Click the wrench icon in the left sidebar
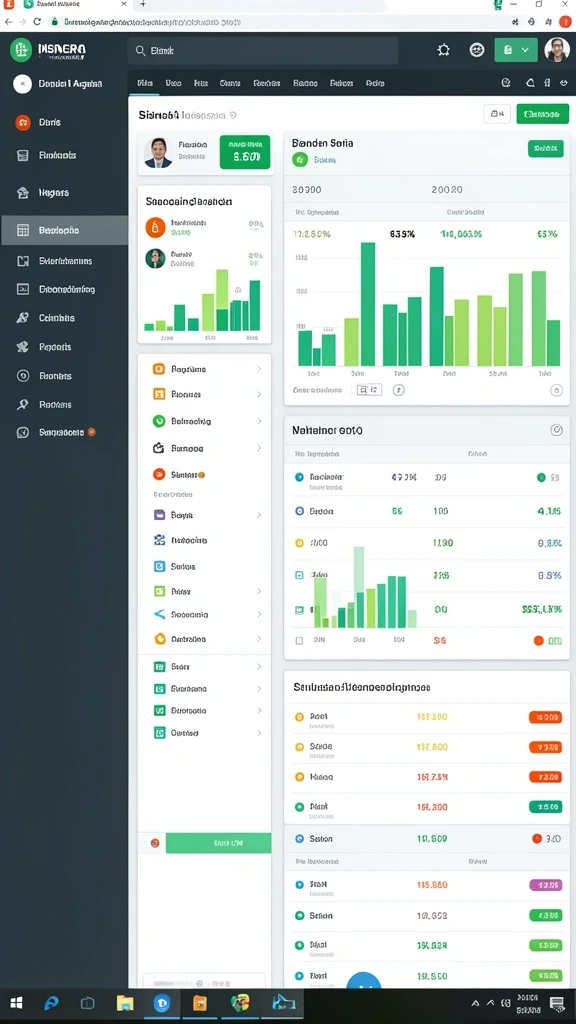 tap(23, 318)
